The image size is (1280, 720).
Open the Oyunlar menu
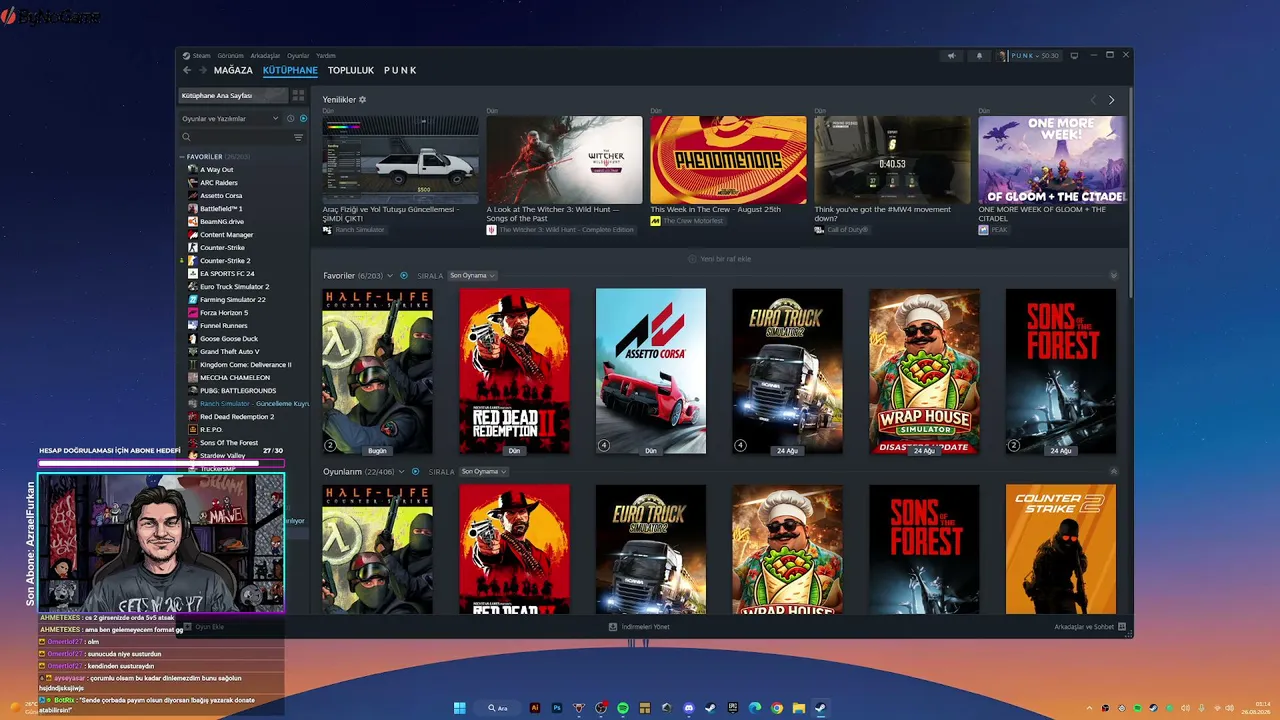(x=298, y=55)
